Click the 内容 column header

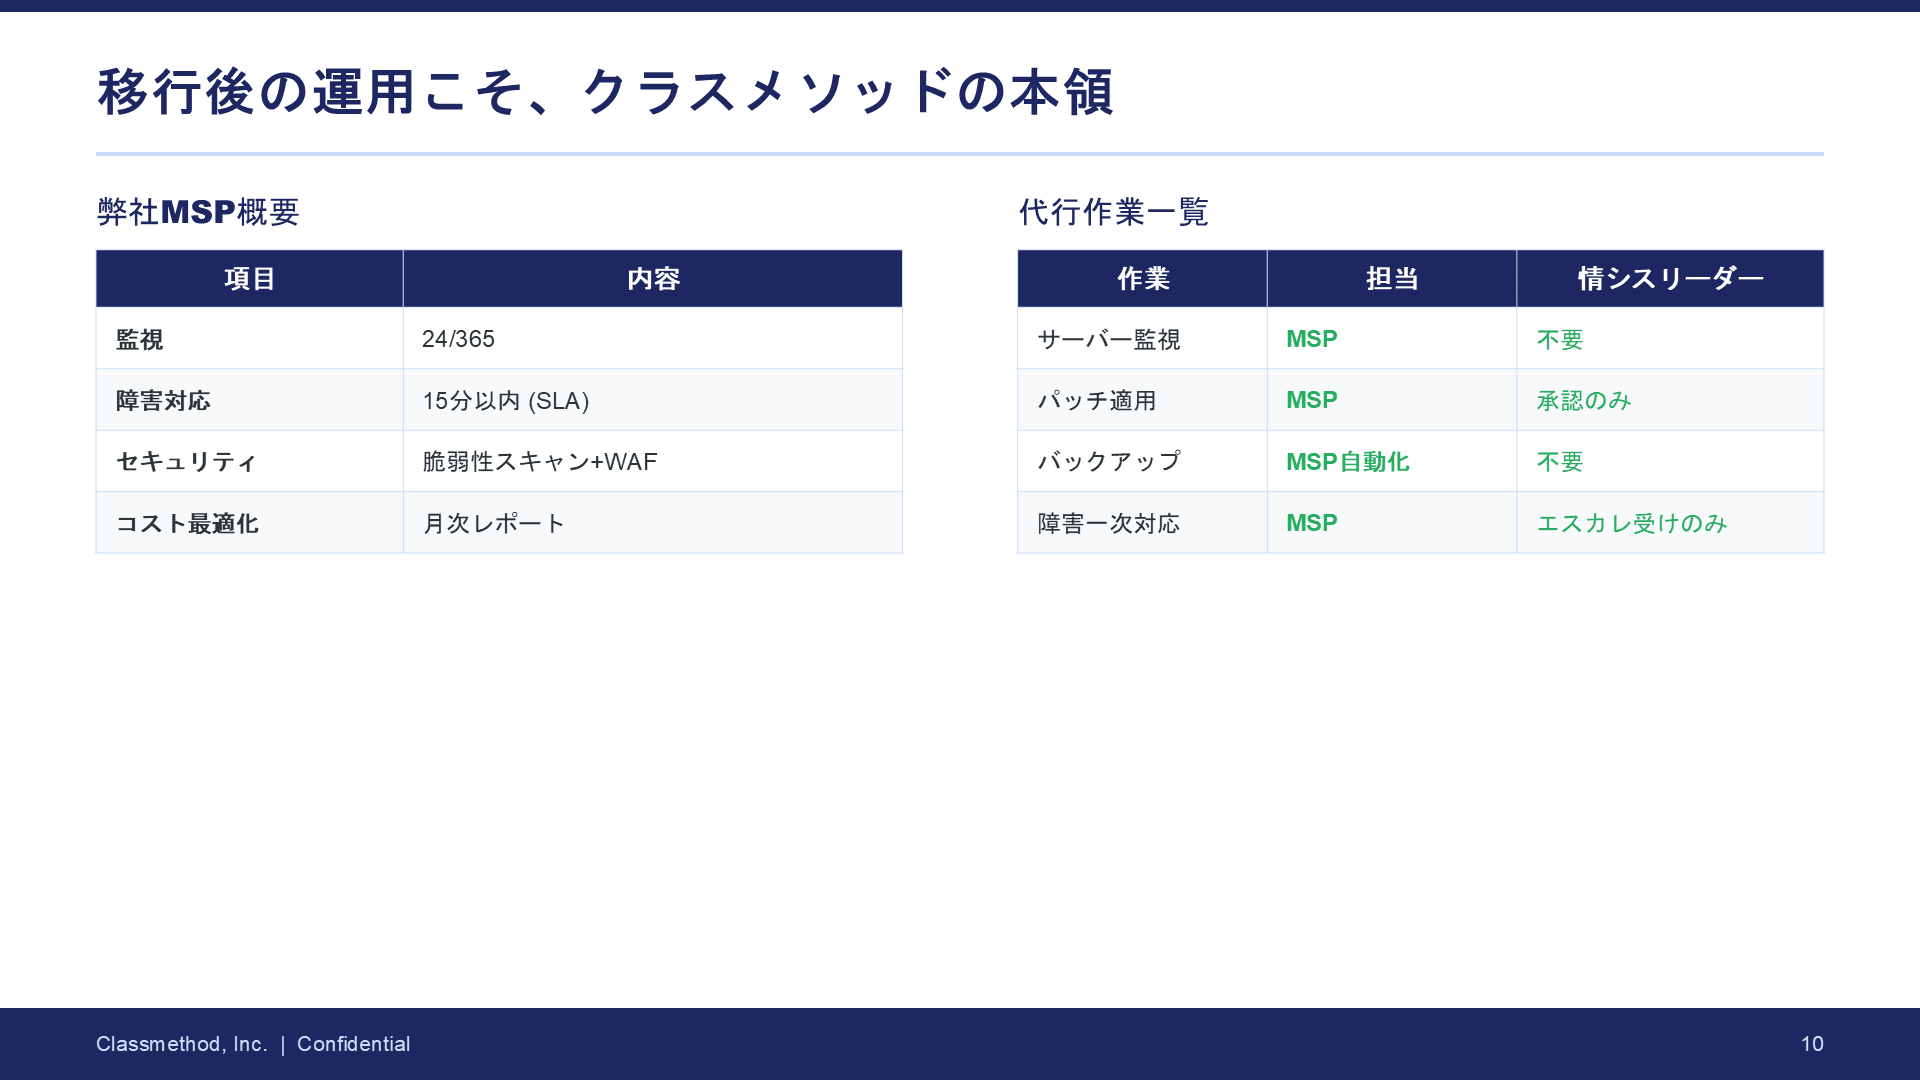652,279
